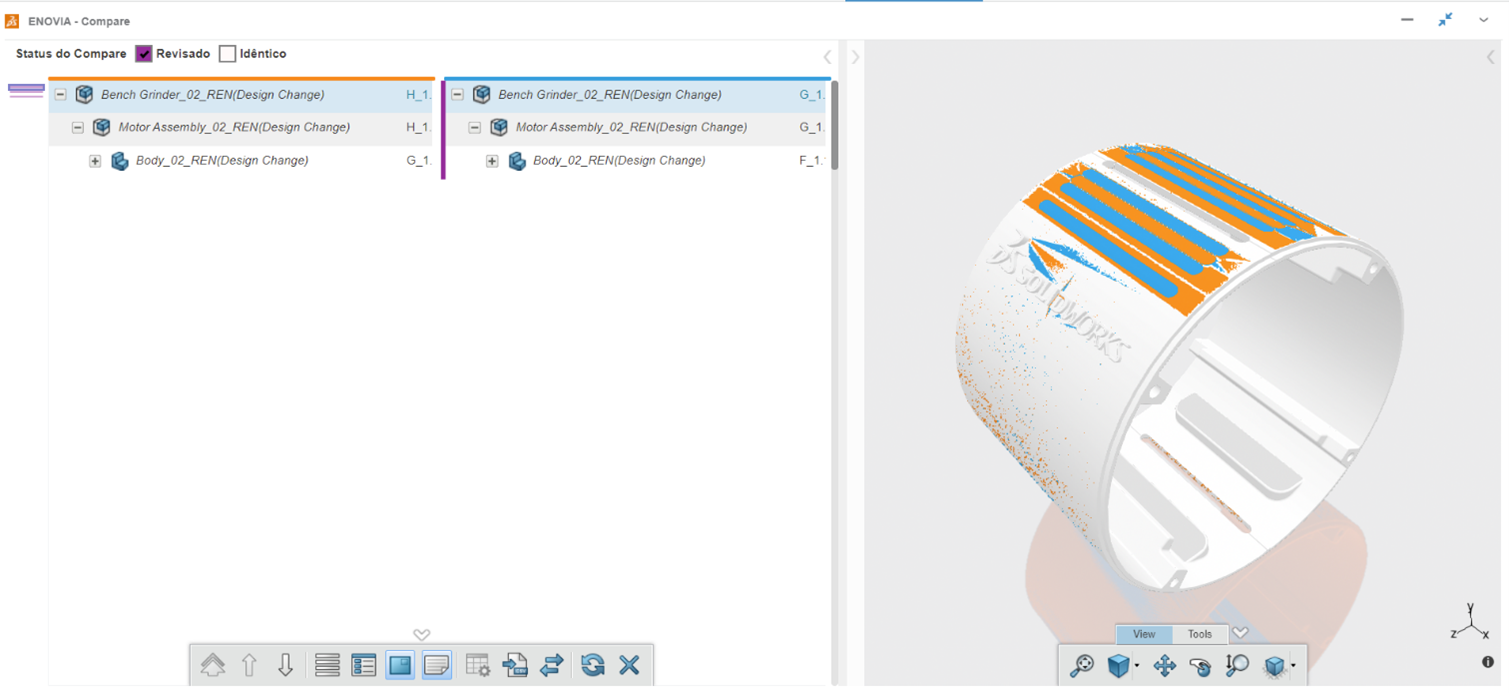The image size is (1509, 693).
Task: Collapse the viewer toolbar chevron beside Tools
Action: point(1241,633)
